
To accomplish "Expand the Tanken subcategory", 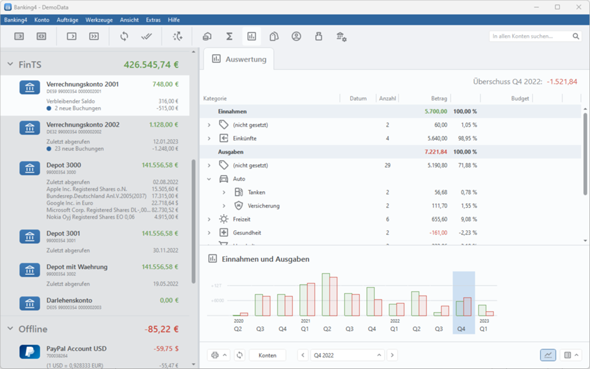I will (224, 192).
